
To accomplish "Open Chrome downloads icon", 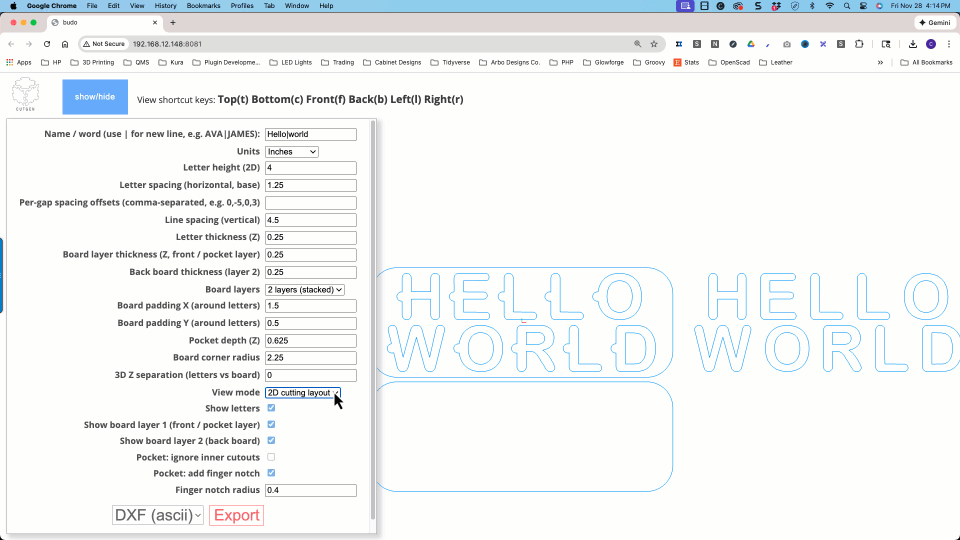I will 913,44.
